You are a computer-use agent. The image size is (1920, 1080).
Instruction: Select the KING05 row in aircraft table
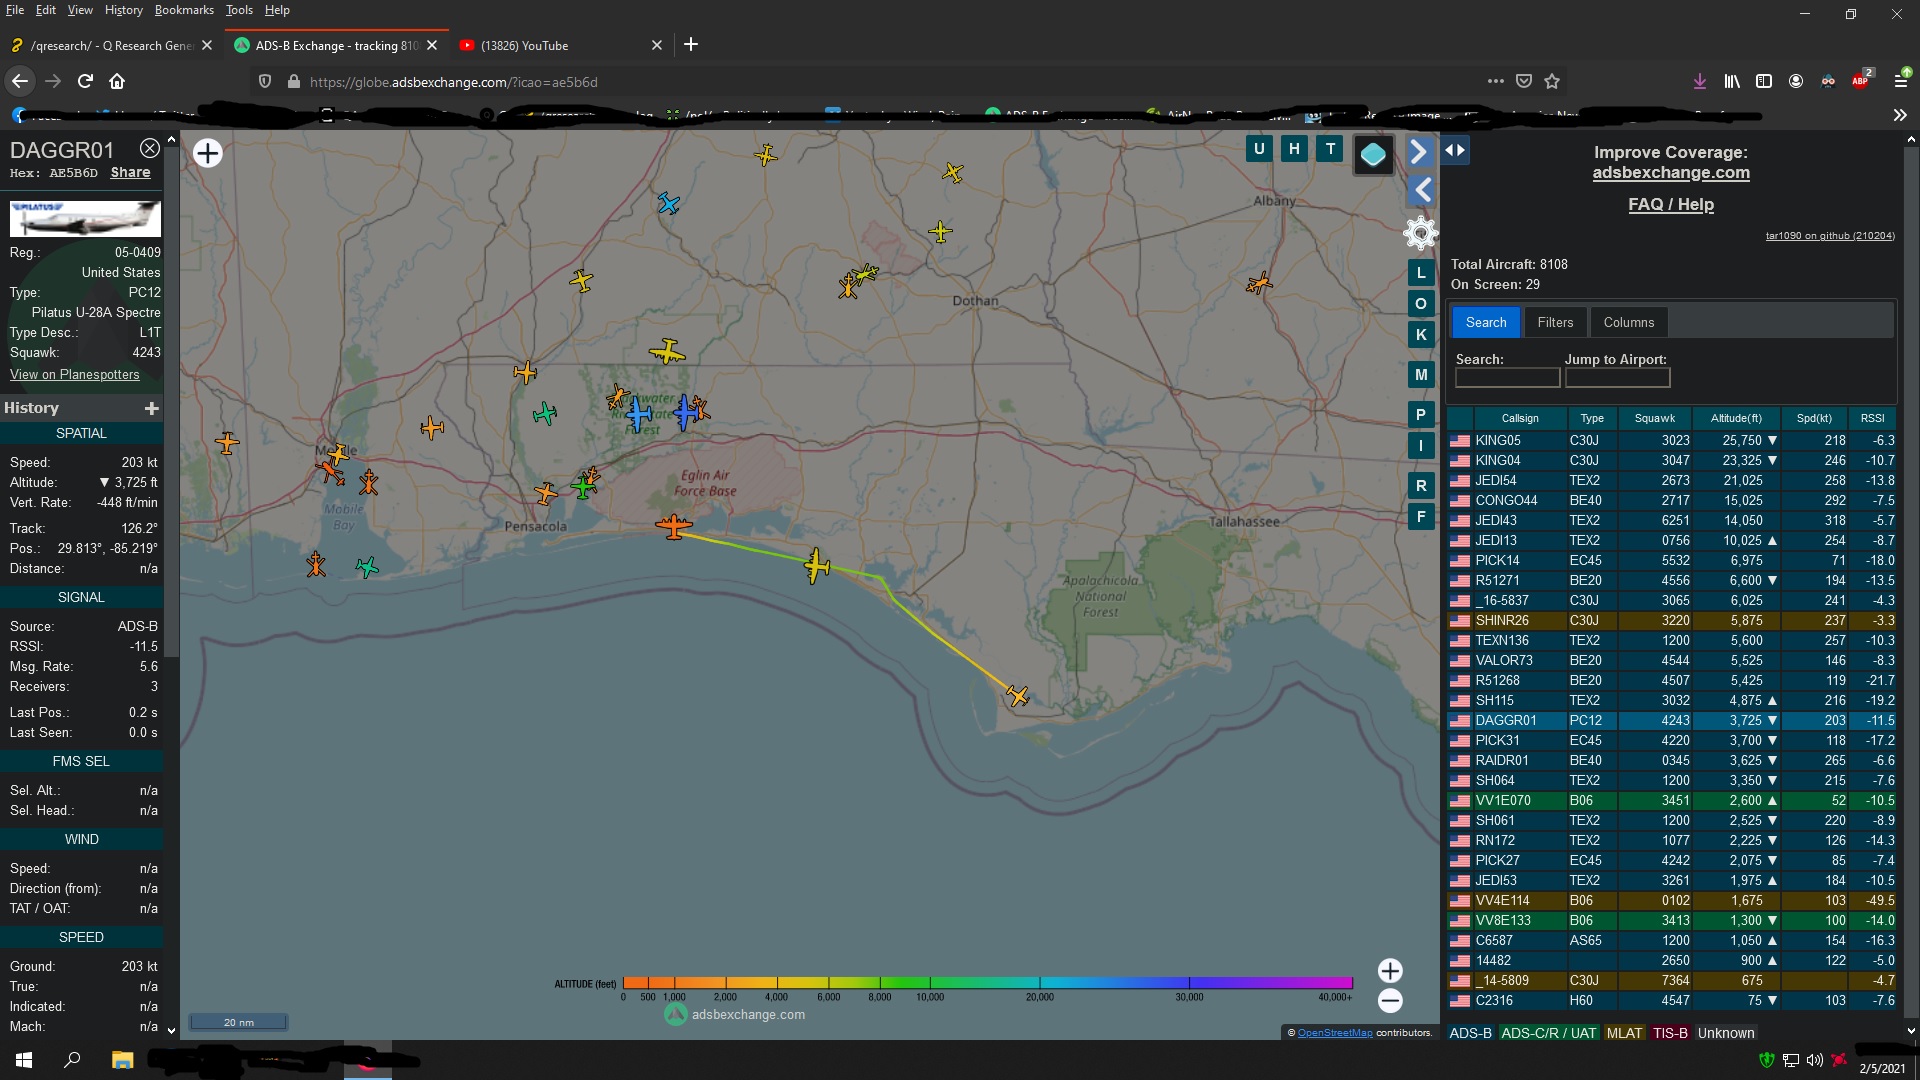[x=1671, y=440]
